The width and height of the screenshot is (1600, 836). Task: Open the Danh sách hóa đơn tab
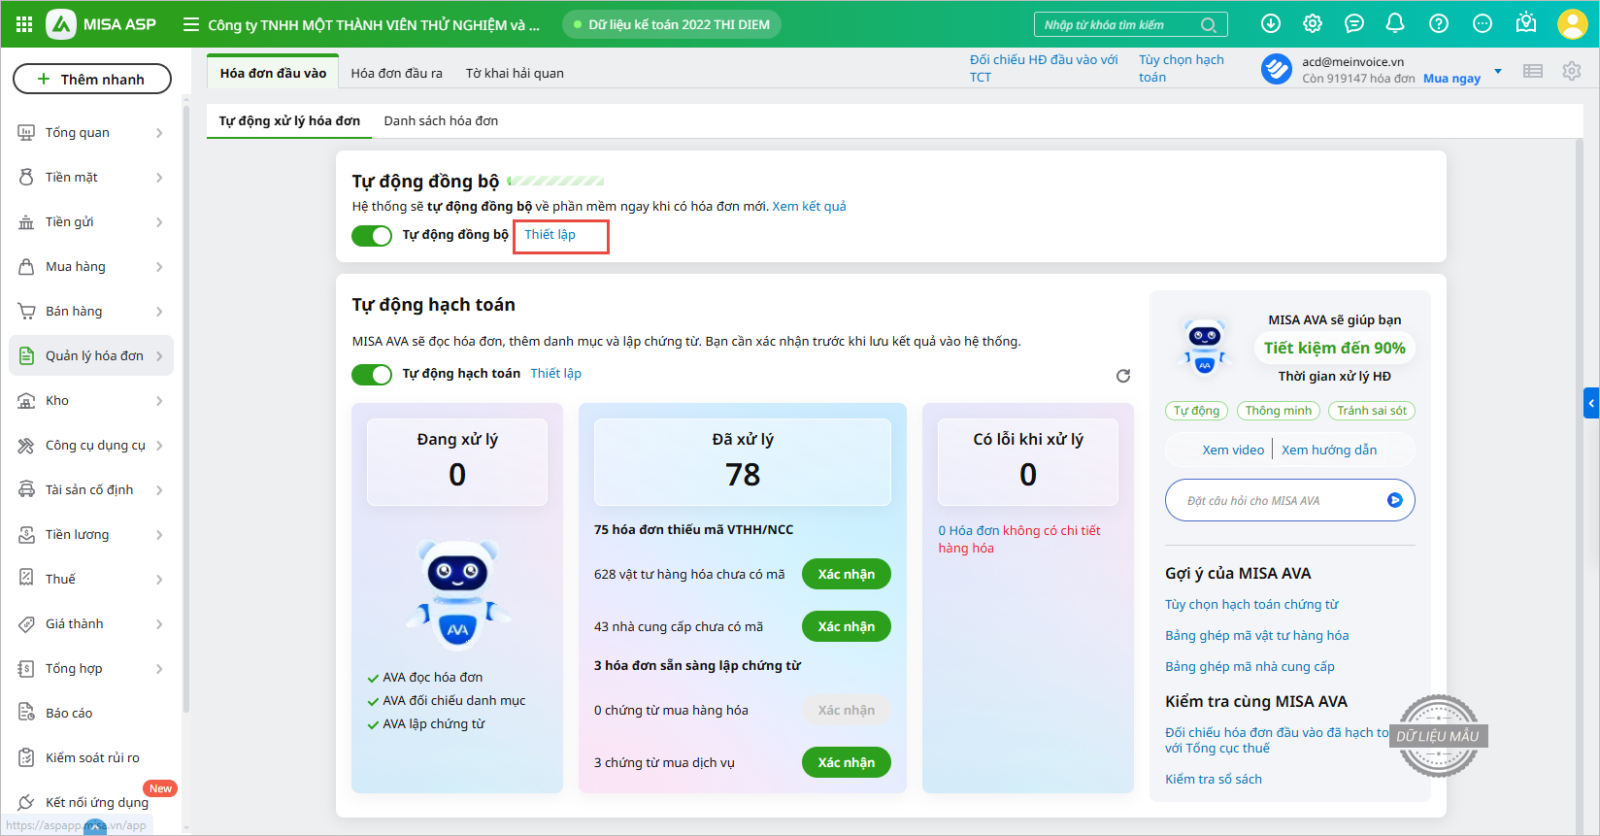441,121
